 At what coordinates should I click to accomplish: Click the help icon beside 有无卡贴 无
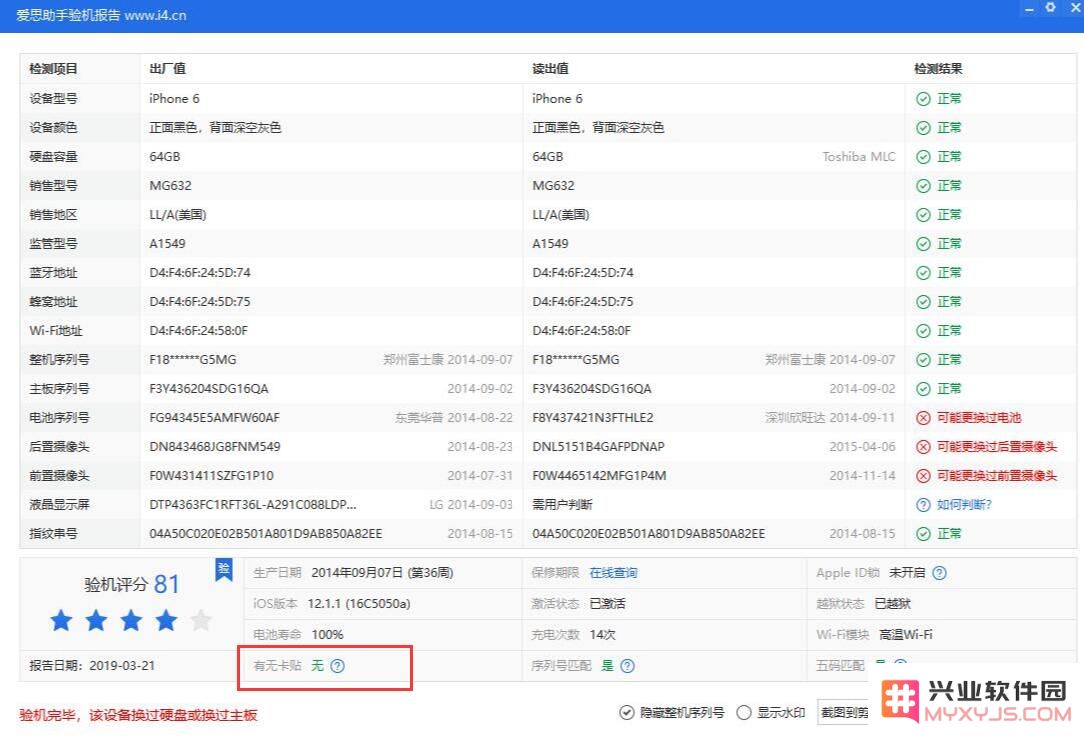(337, 666)
